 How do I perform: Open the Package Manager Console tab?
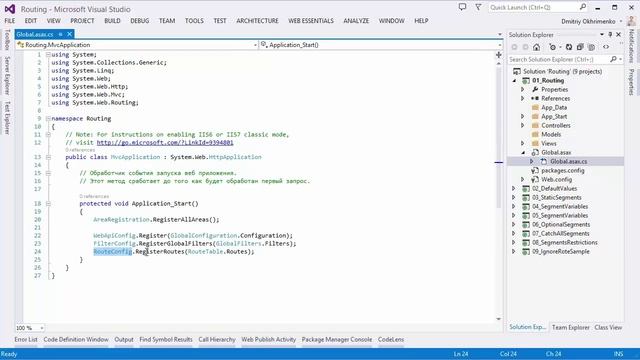tap(337, 340)
